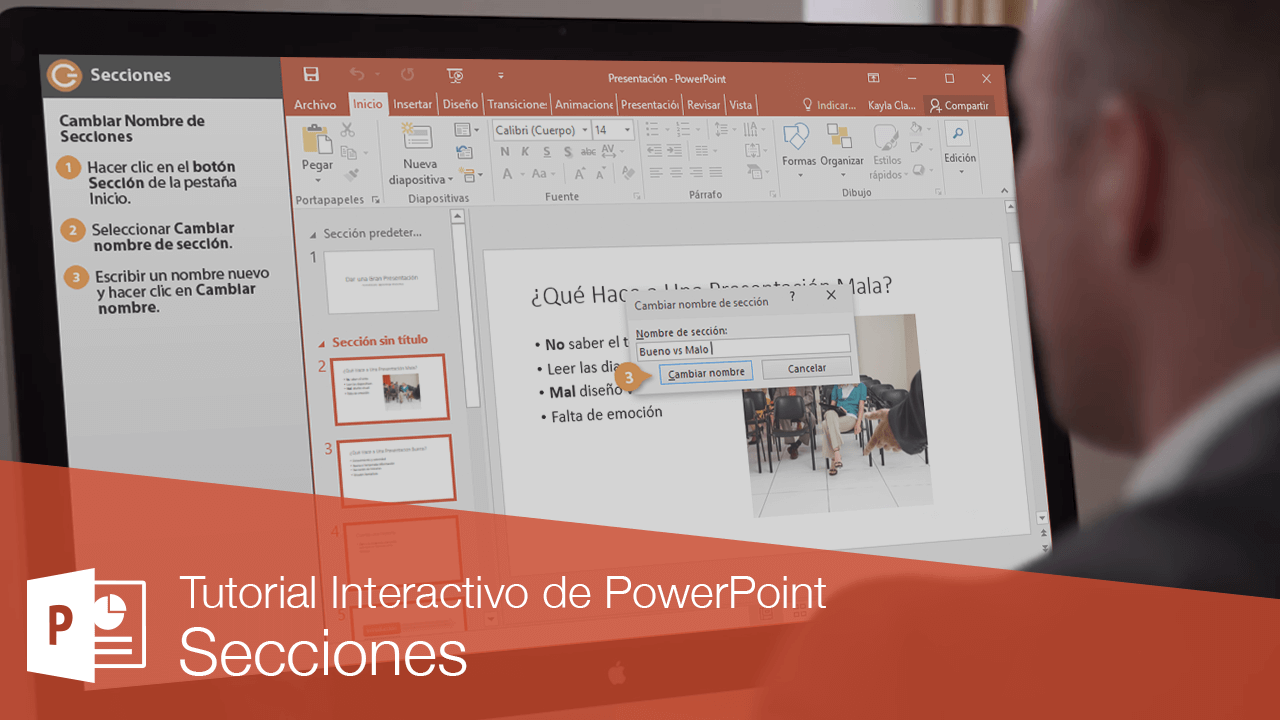Toggle Underline (S) formatting
Image resolution: width=1280 pixels, height=720 pixels.
click(x=546, y=152)
